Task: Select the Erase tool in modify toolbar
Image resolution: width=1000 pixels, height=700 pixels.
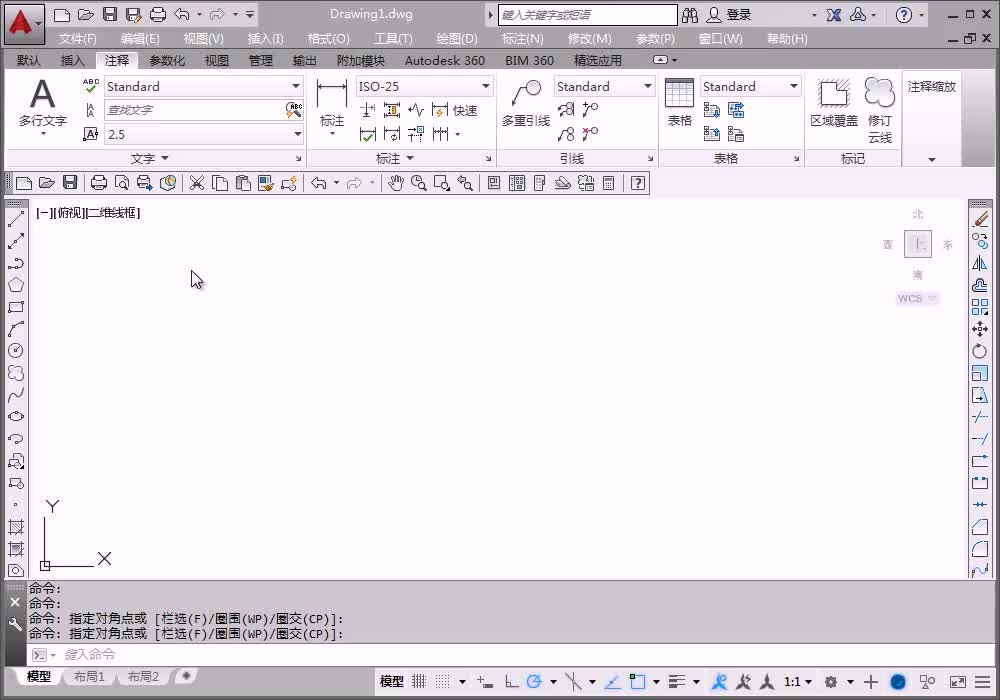Action: pyautogui.click(x=980, y=219)
